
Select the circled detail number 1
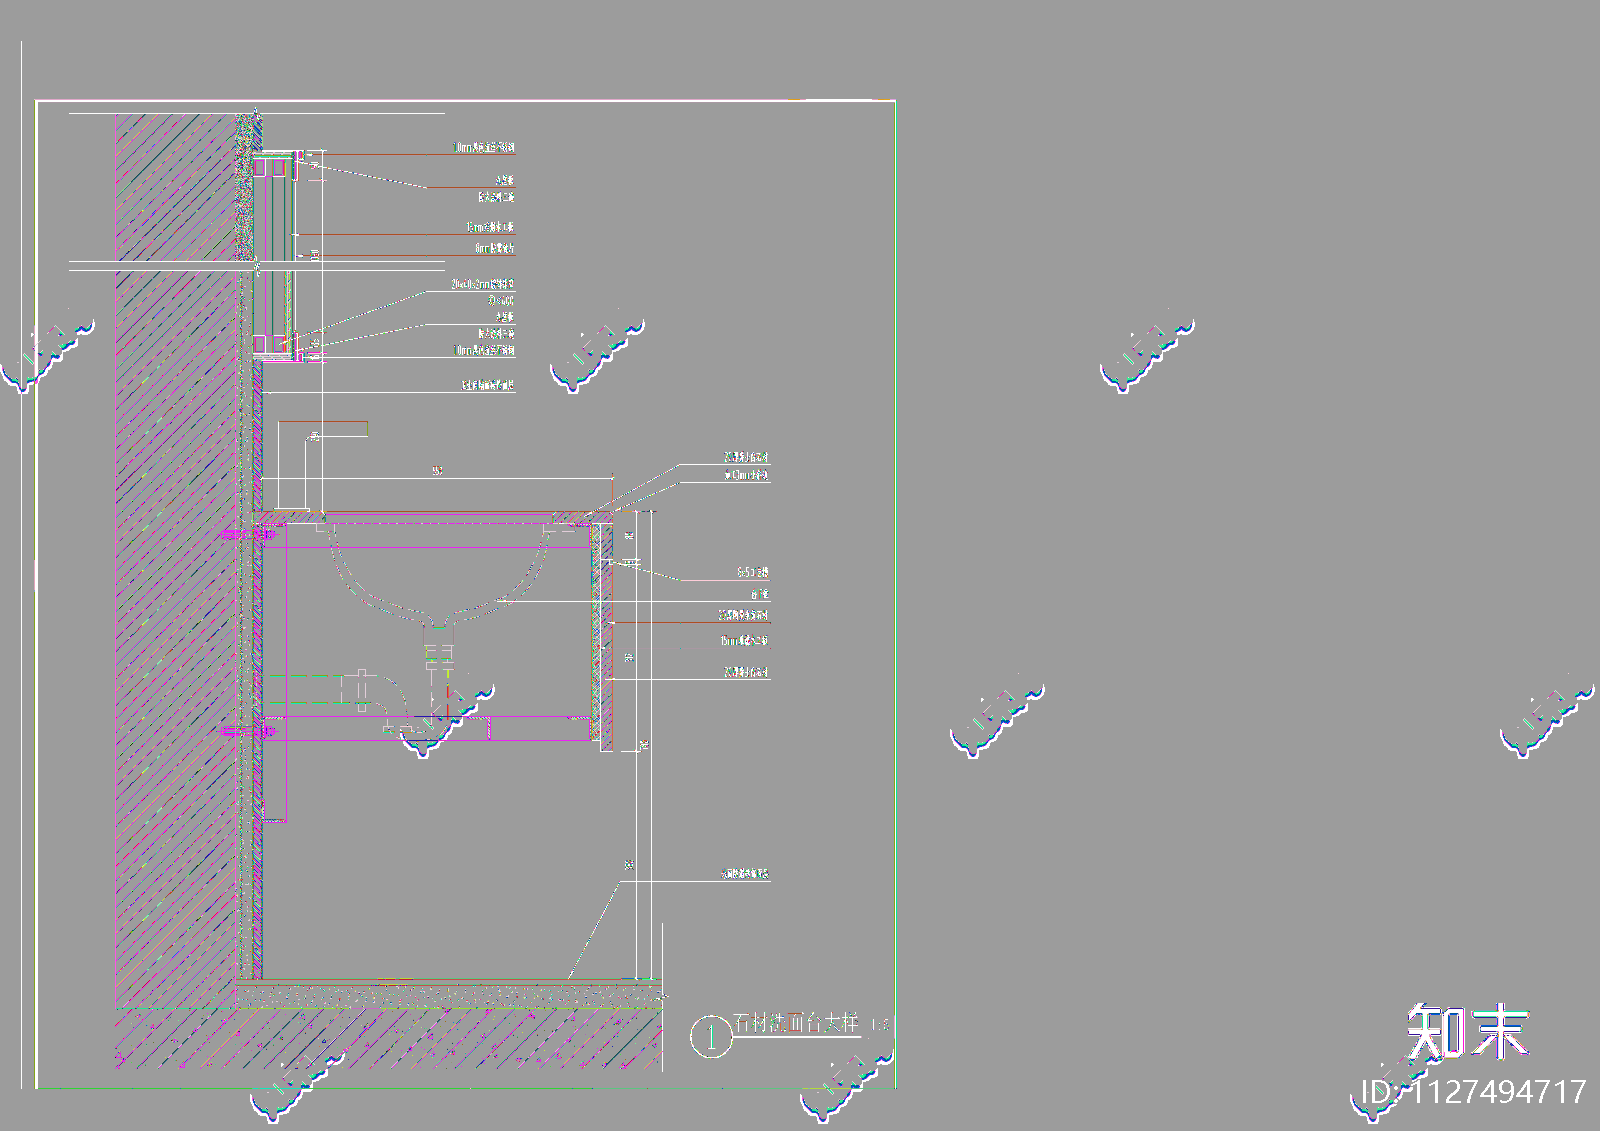(711, 1036)
